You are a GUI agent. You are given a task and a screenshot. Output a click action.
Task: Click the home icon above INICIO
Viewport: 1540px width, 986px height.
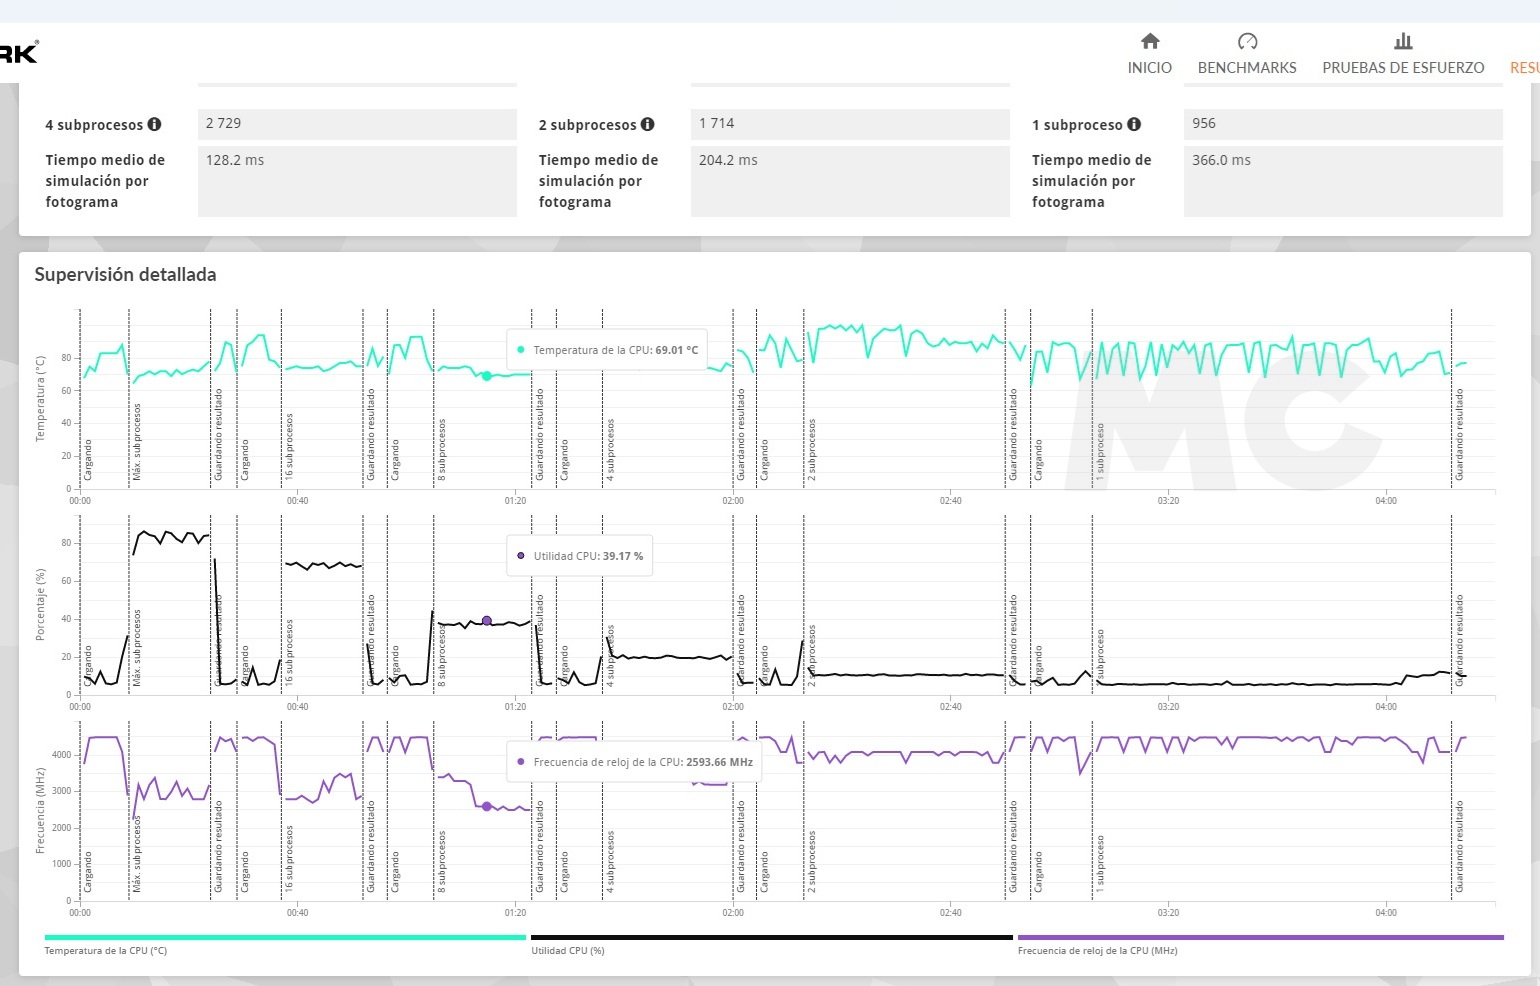click(1150, 41)
